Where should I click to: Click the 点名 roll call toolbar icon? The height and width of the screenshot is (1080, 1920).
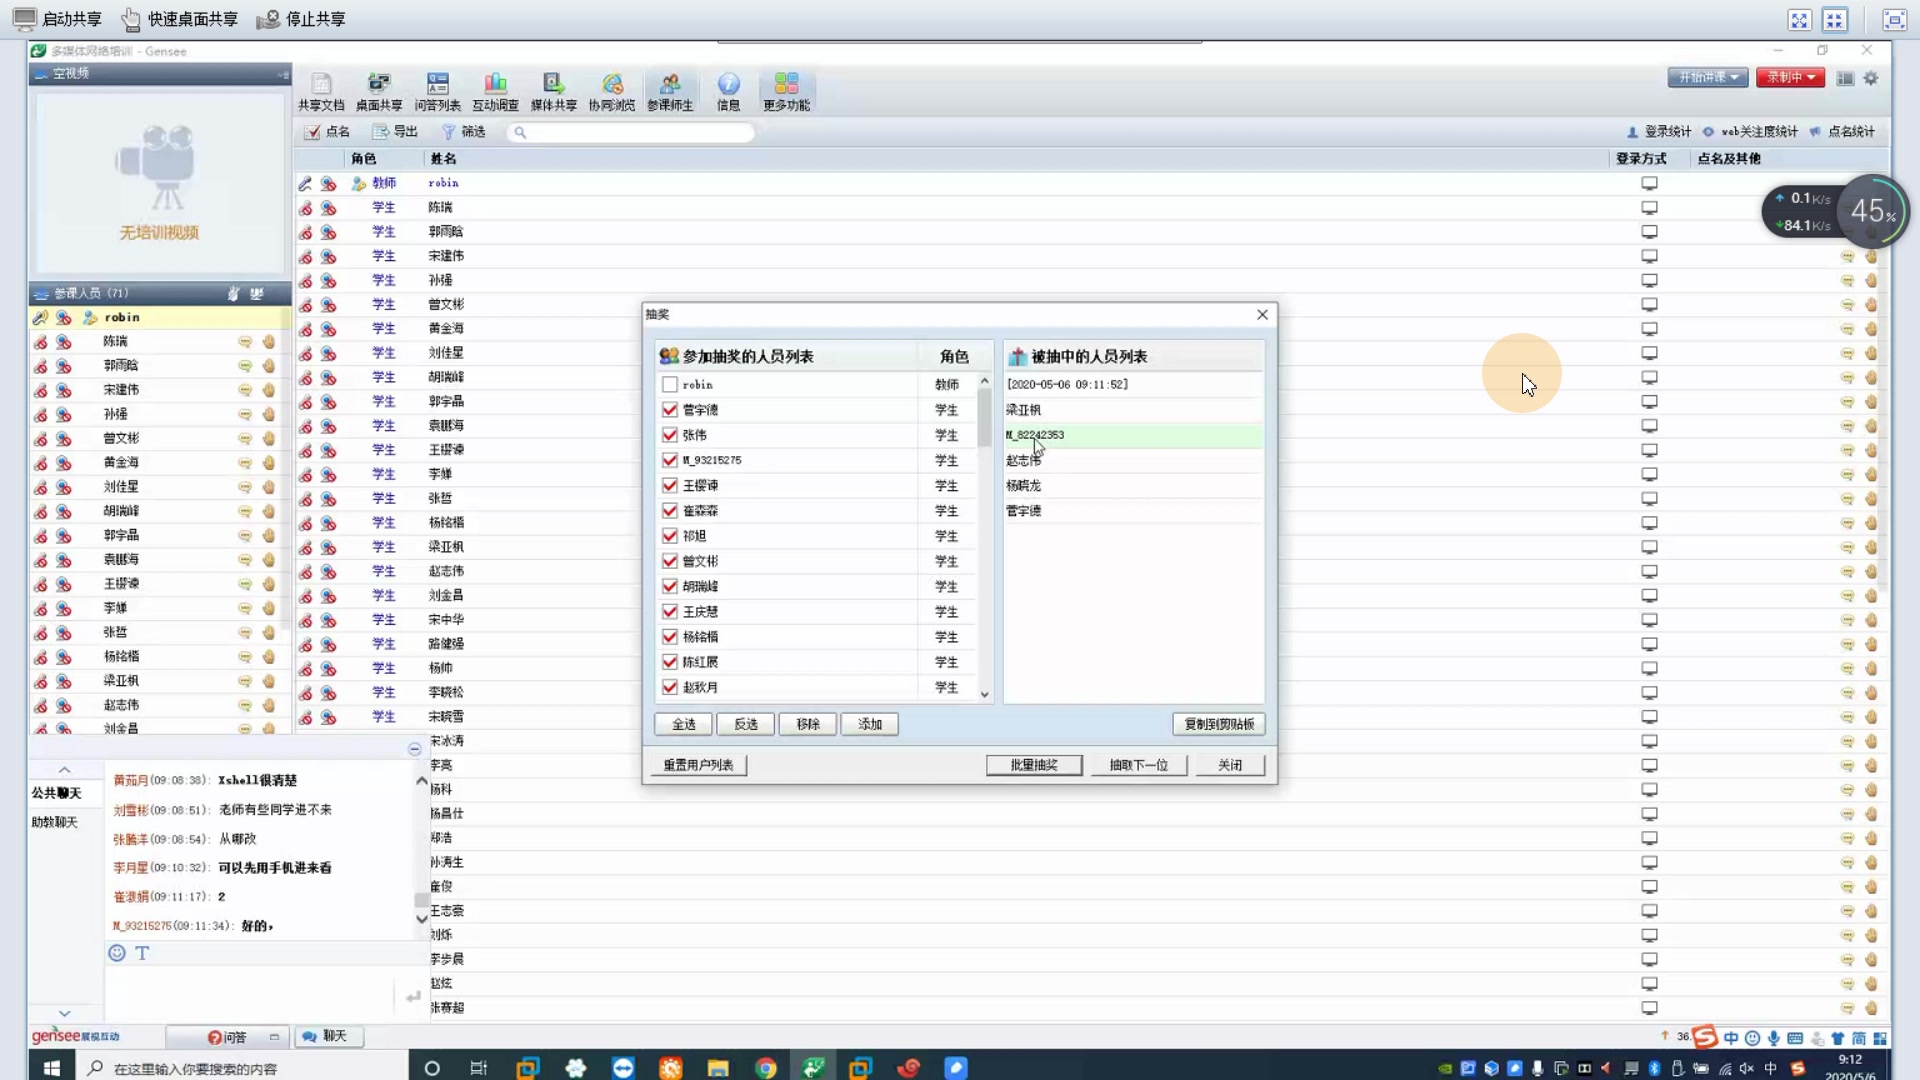(327, 131)
